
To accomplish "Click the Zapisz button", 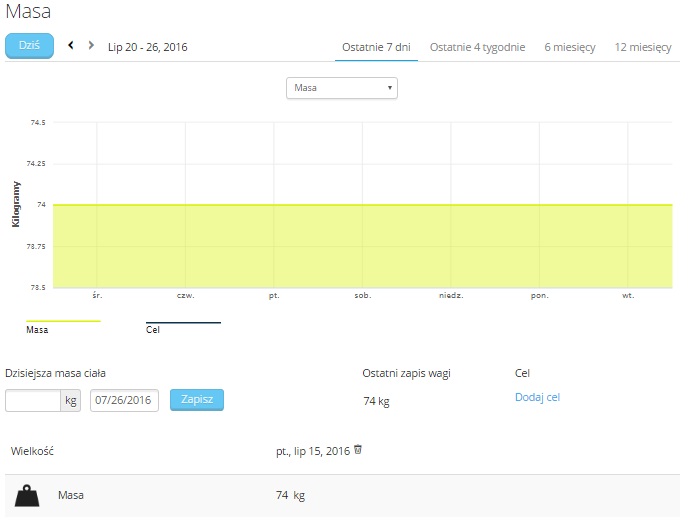I will [197, 400].
